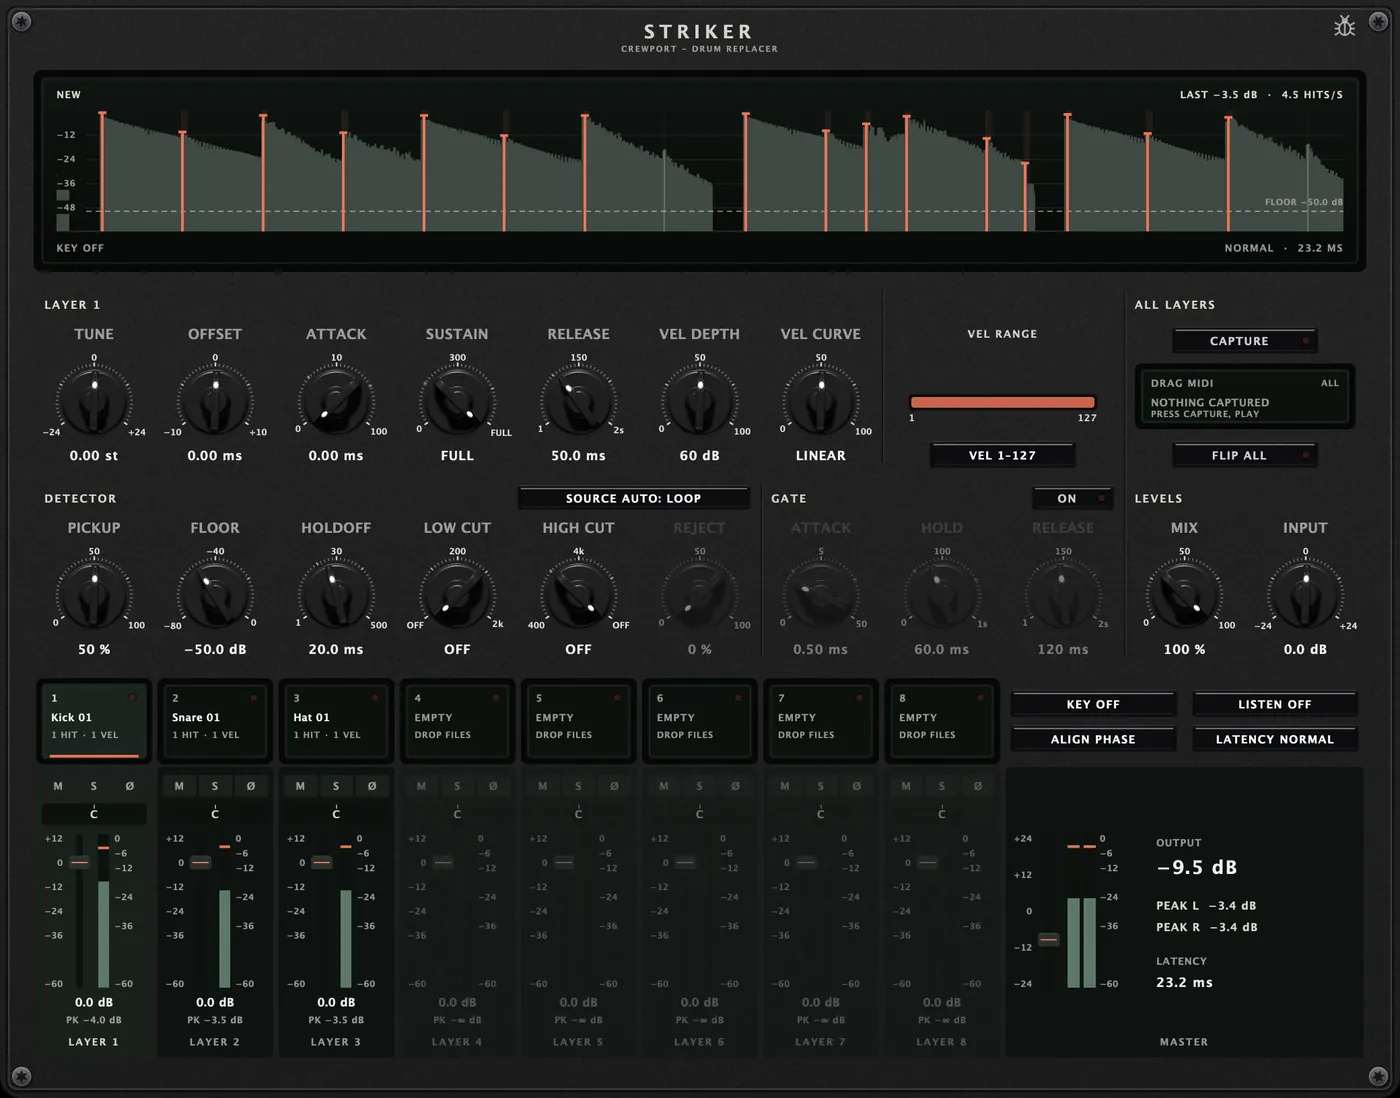This screenshot has width=1400, height=1098.
Task: Click the Layer 2 pan control C
Action: (x=215, y=813)
